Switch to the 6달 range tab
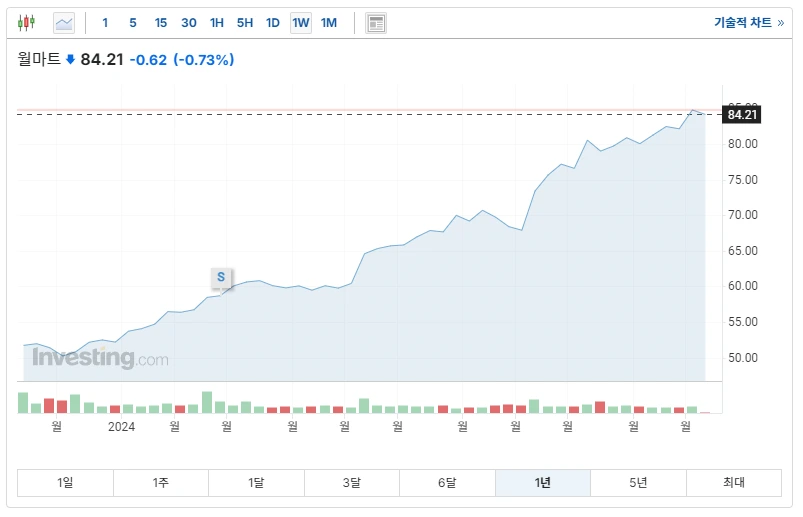This screenshot has width=803, height=517. tap(447, 482)
